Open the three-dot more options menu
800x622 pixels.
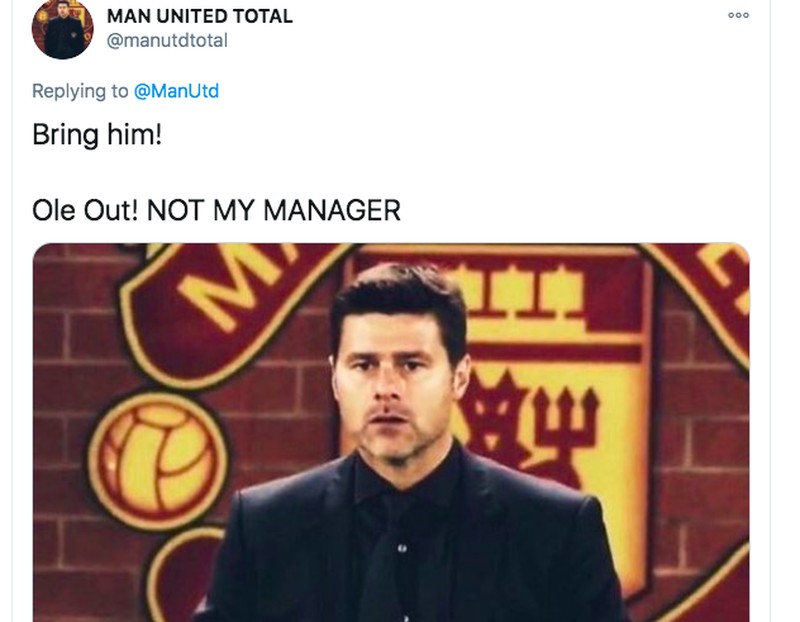tap(738, 15)
